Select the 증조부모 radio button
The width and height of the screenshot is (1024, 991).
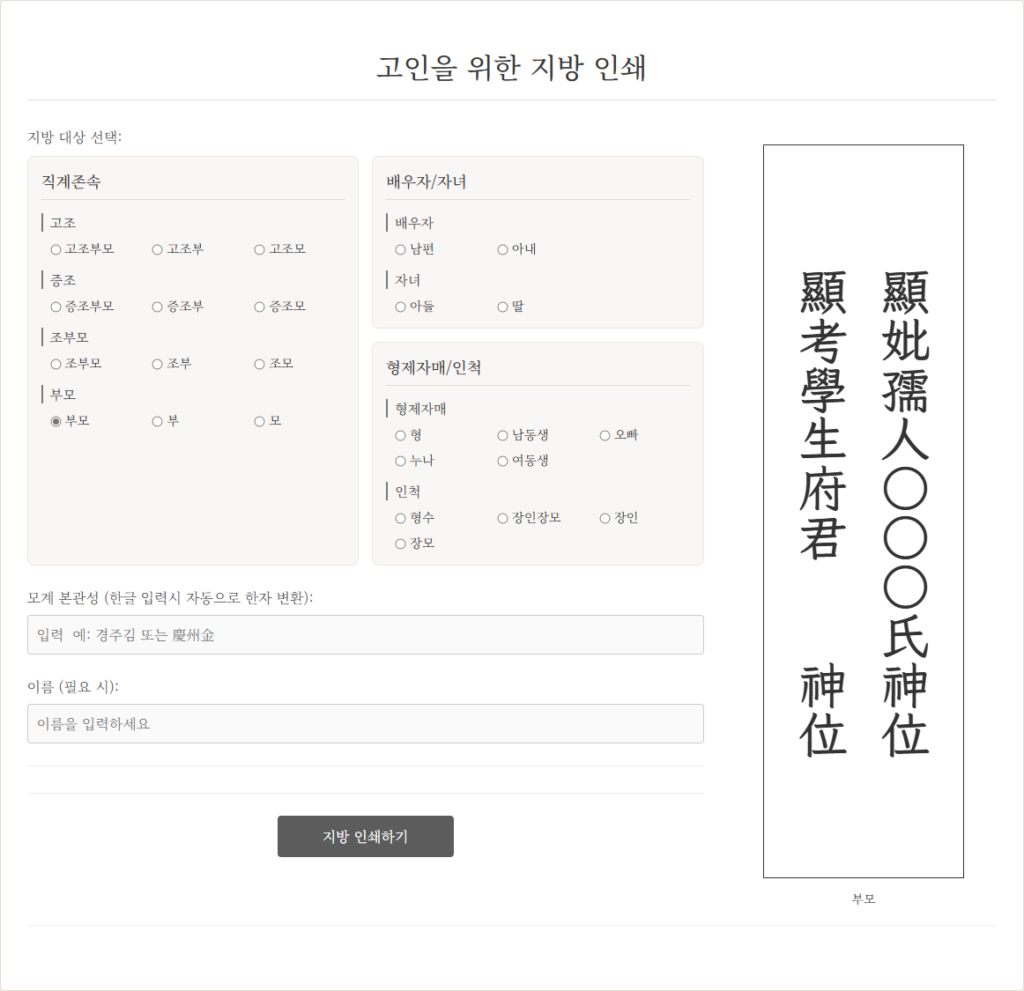pyautogui.click(x=54, y=306)
